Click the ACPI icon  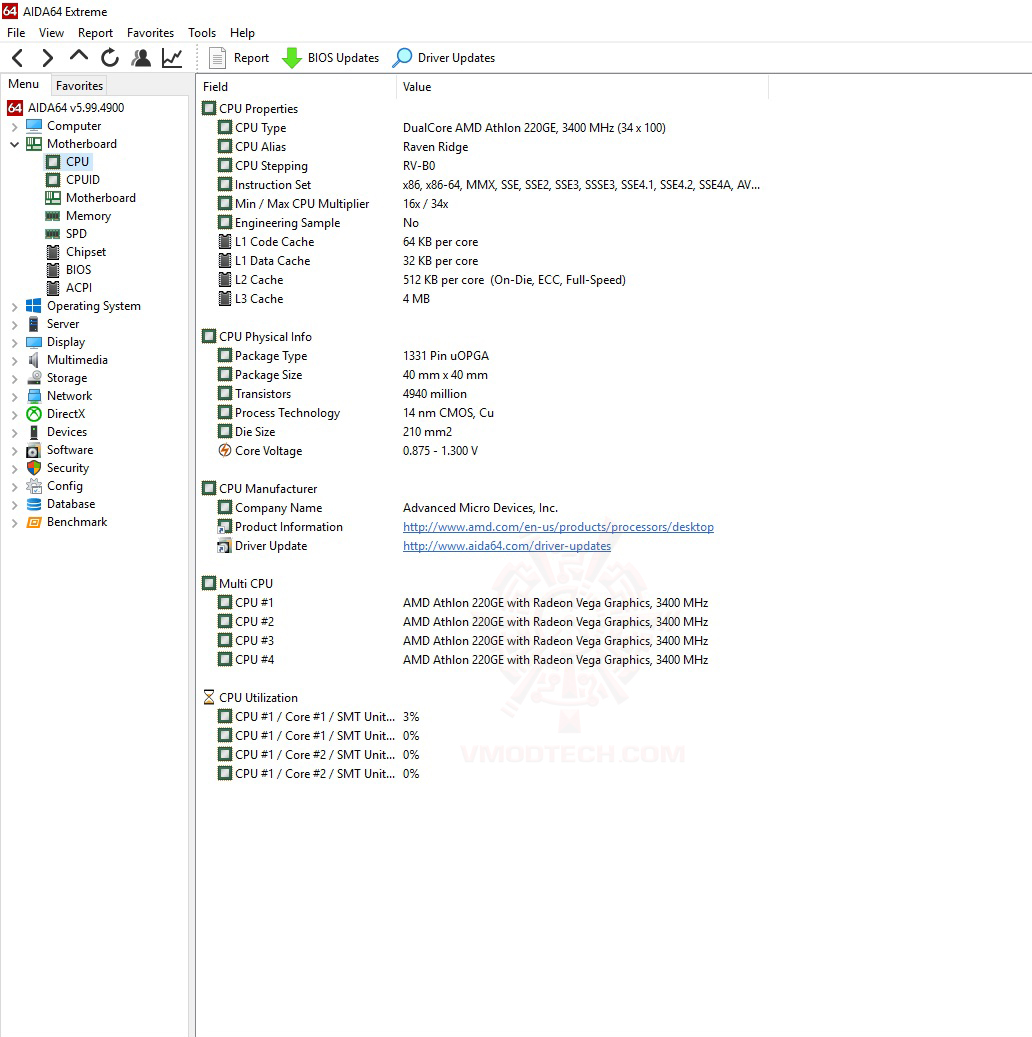tap(53, 288)
